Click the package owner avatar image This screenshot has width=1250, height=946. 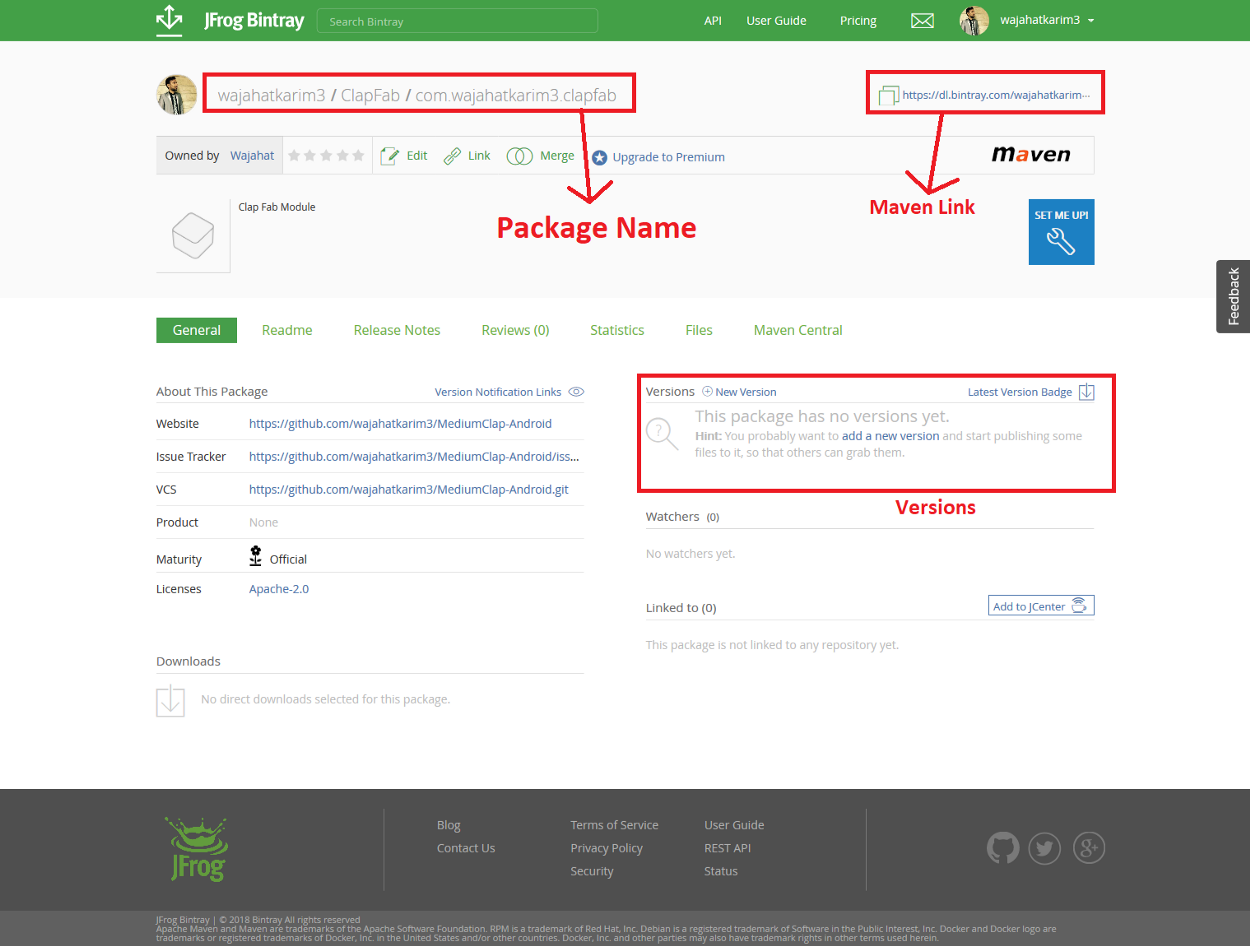[177, 95]
